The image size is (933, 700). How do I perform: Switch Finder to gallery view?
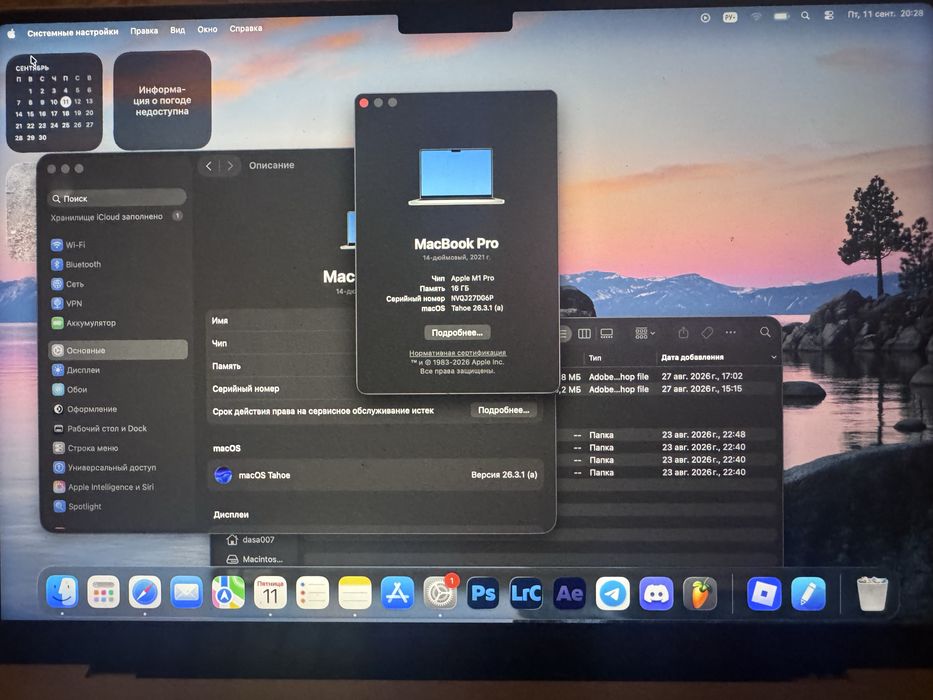point(606,333)
